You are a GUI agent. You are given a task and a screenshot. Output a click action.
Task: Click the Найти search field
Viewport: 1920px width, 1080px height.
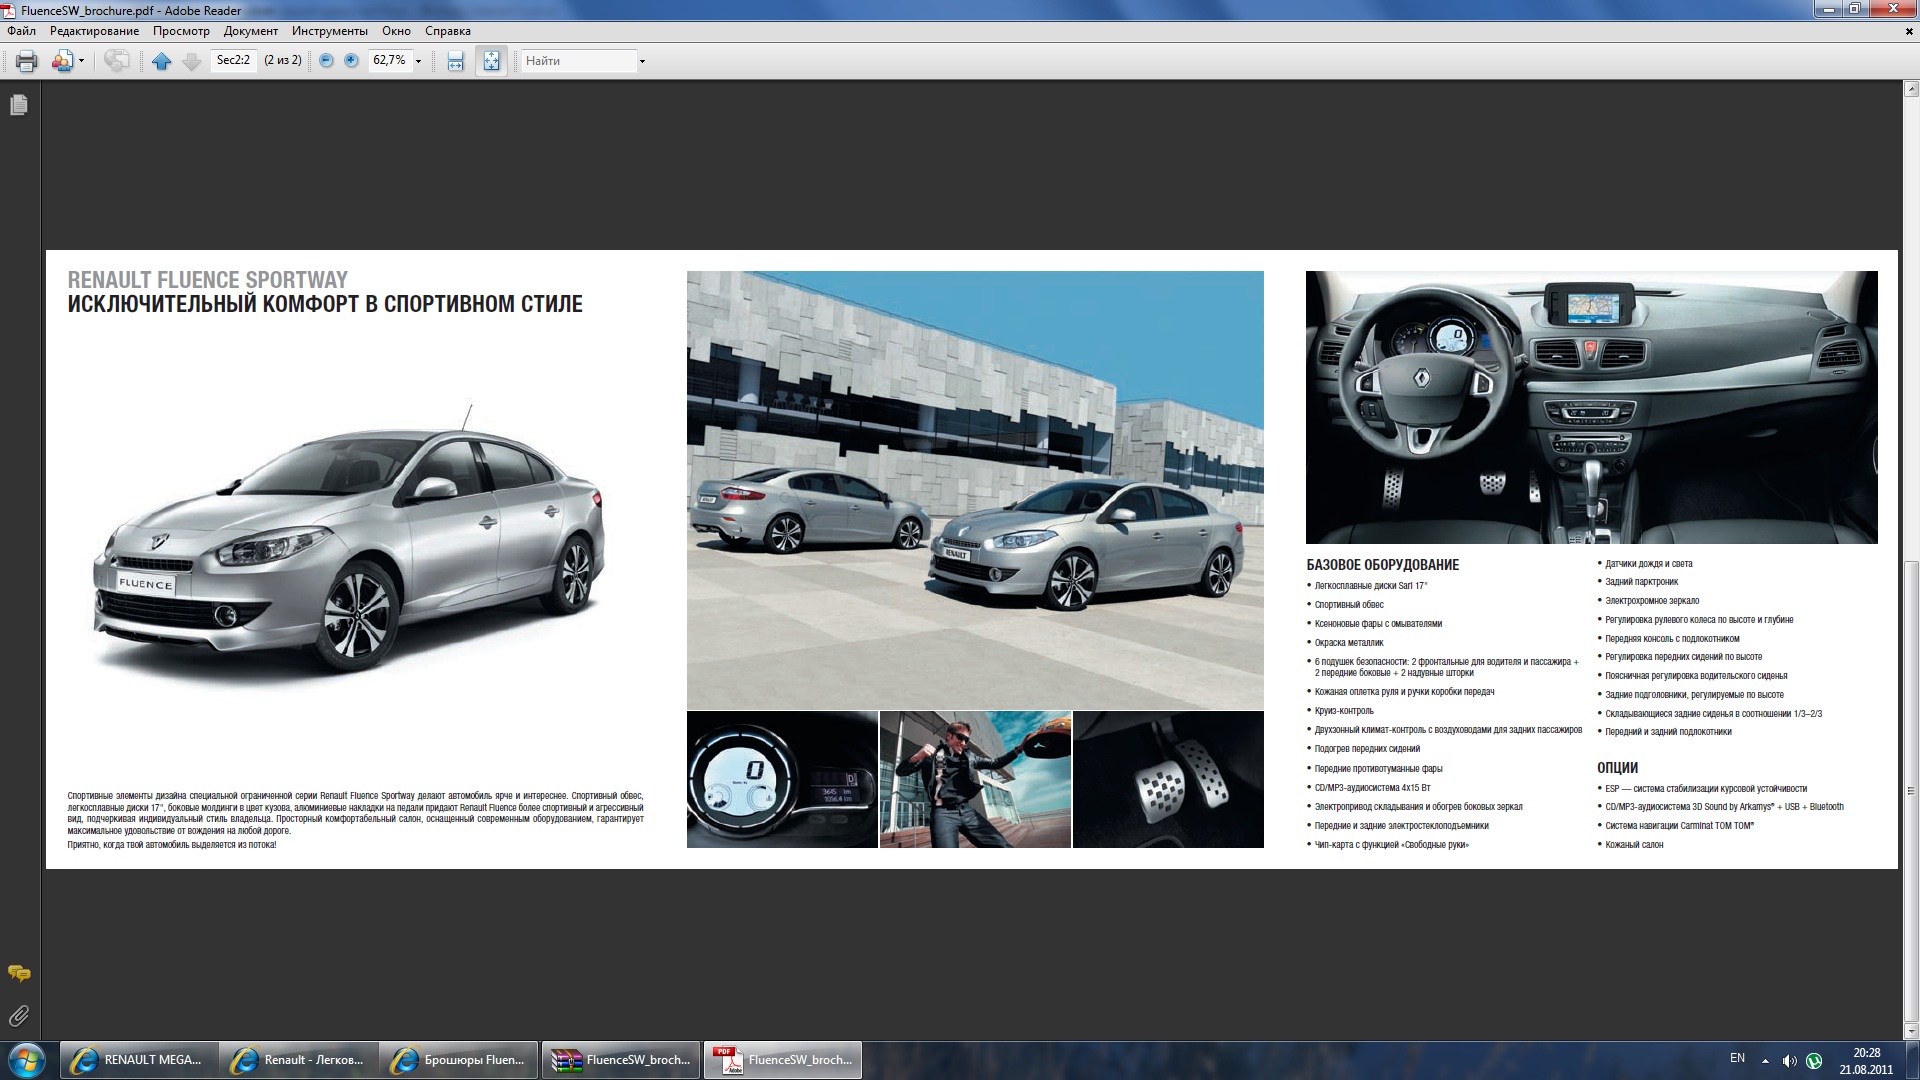pyautogui.click(x=579, y=61)
